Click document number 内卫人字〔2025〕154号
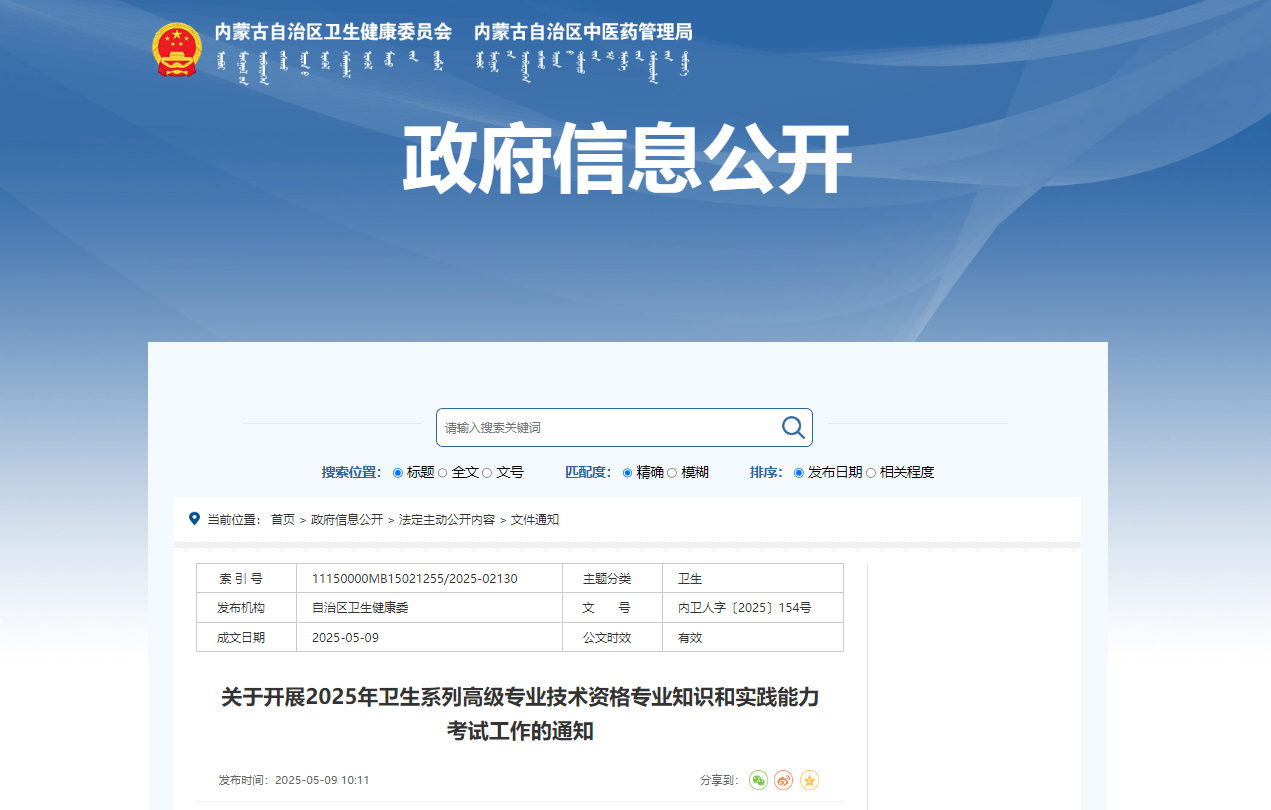1271x810 pixels. tap(745, 608)
